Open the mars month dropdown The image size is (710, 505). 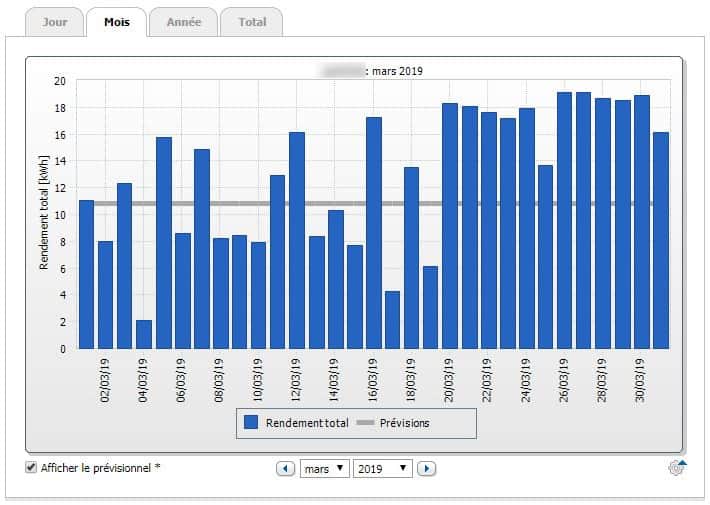point(324,468)
